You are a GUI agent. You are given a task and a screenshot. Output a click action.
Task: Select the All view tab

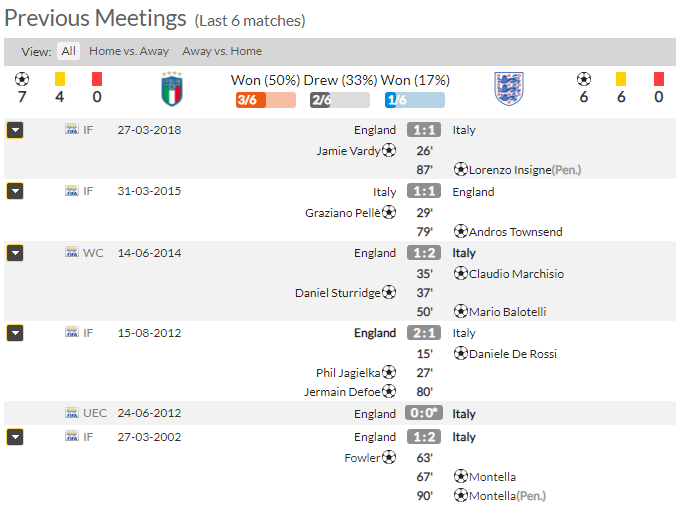69,51
